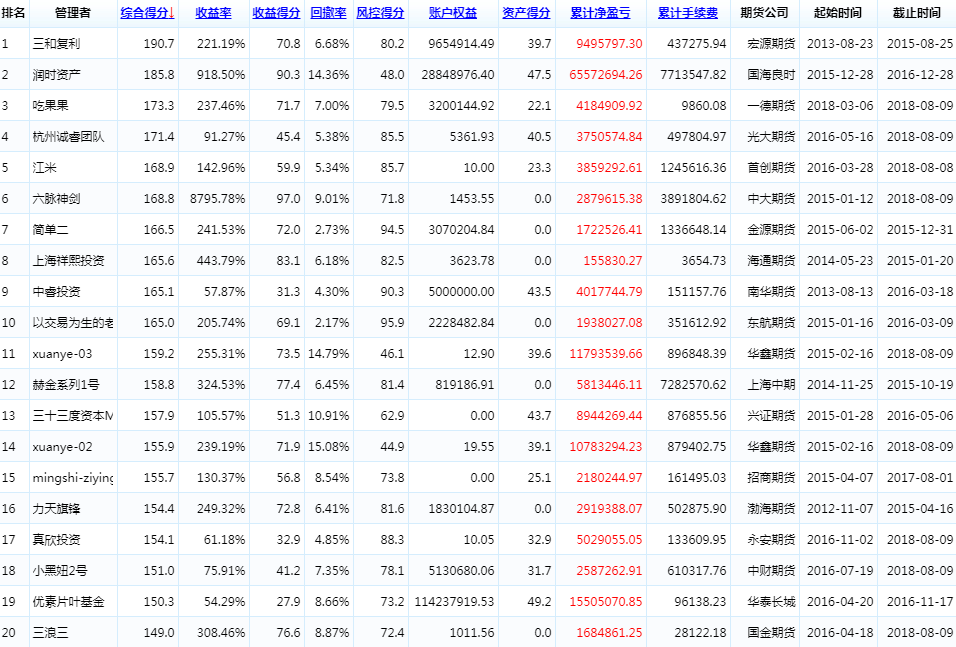Click the 起始时间 column header

[x=838, y=13]
